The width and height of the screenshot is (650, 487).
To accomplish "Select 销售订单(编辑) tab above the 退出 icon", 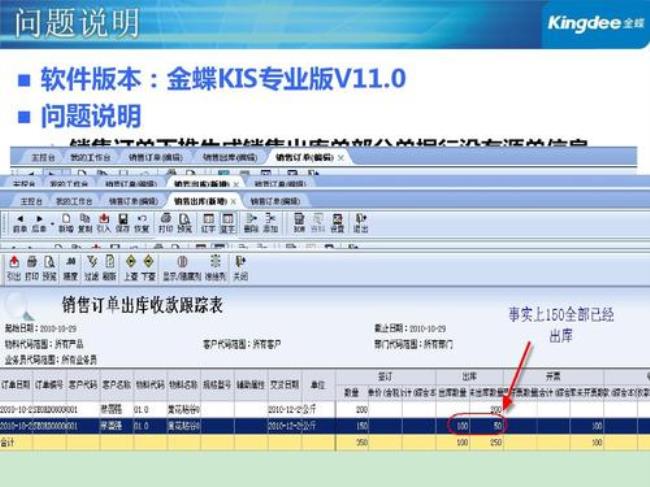I will 275,201.
